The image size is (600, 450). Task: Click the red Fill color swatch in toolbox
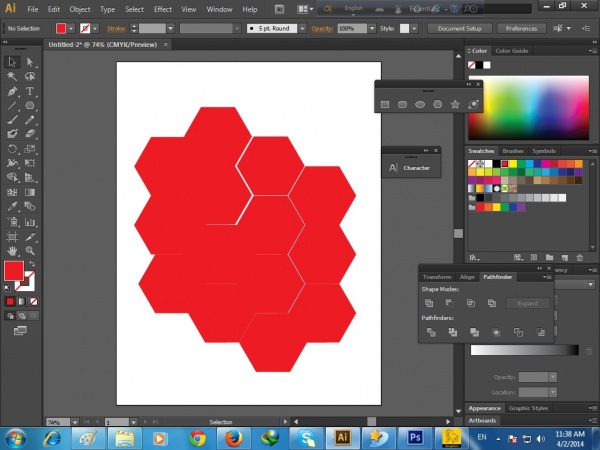(13, 271)
